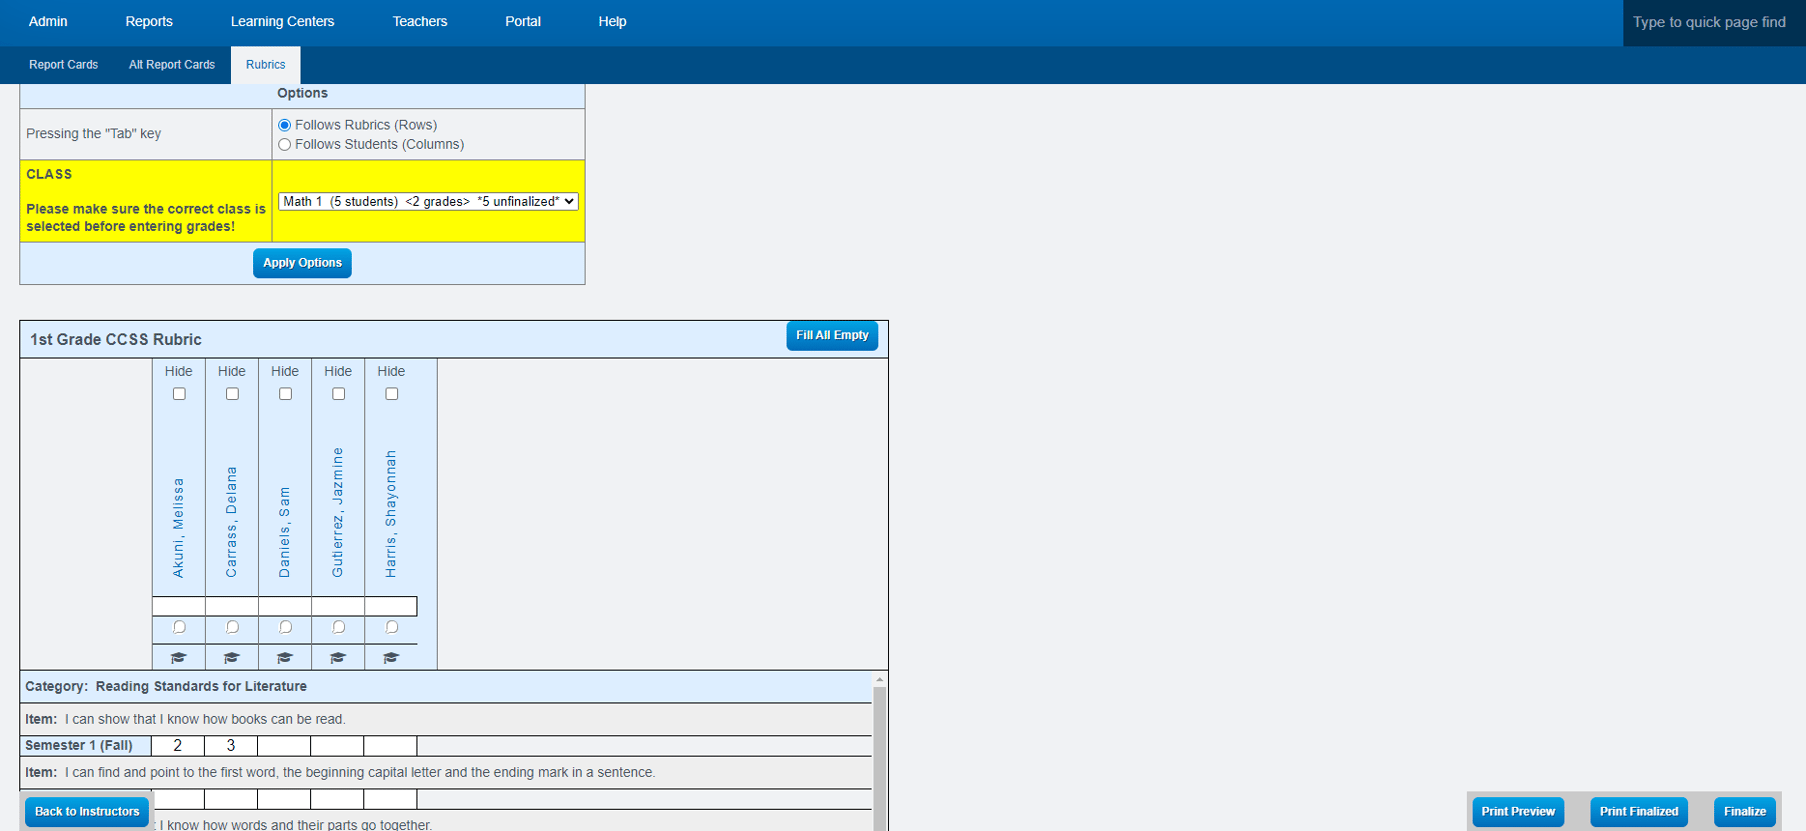Click the Apply Options button
1806x831 pixels.
coord(302,263)
